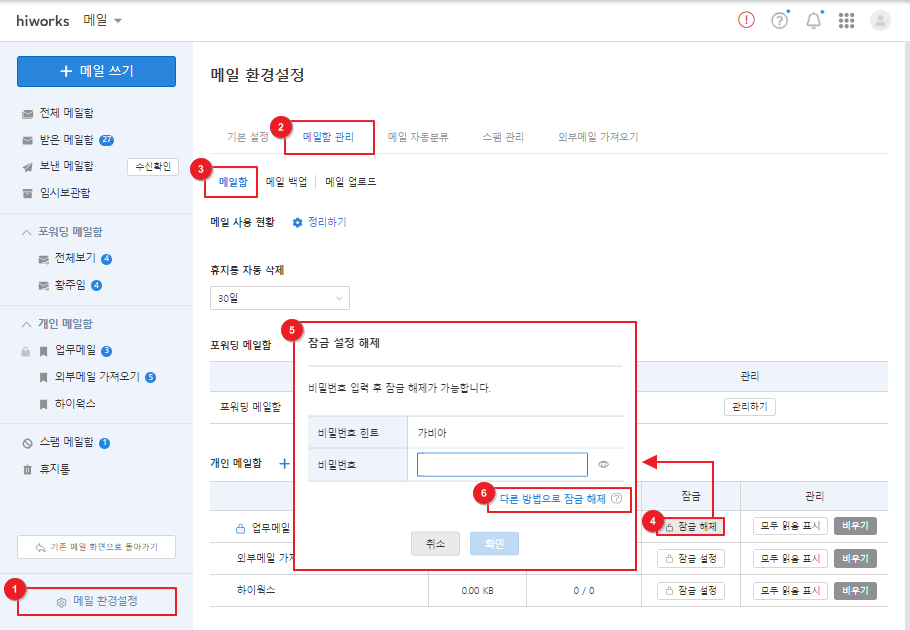Click the help icon beside 다른 방법으로 잠금 해제

(x=617, y=498)
